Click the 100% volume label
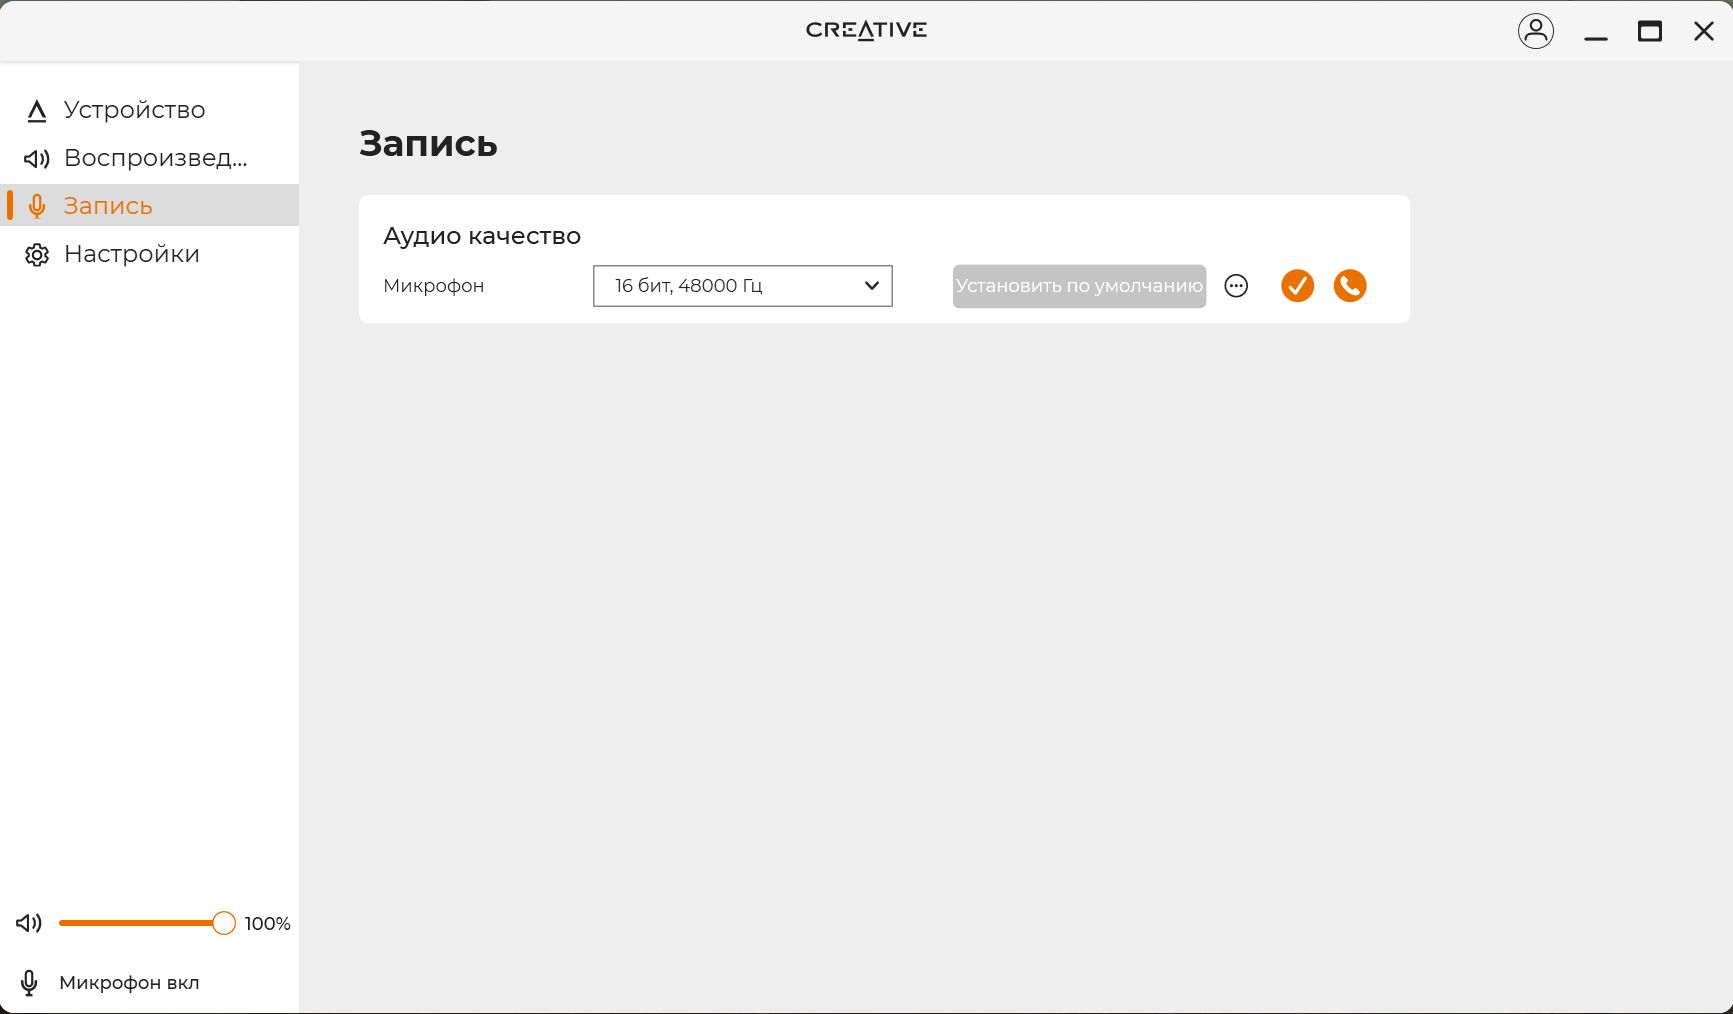1733x1014 pixels. coord(267,924)
